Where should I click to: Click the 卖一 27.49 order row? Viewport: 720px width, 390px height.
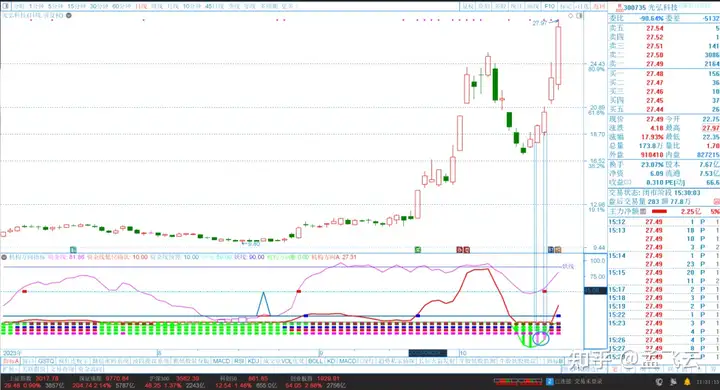(x=664, y=64)
